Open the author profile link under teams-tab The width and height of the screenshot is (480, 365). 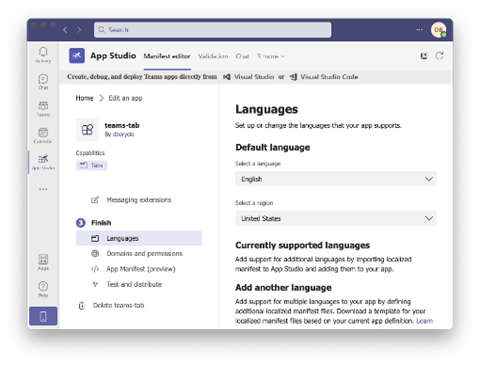(123, 134)
